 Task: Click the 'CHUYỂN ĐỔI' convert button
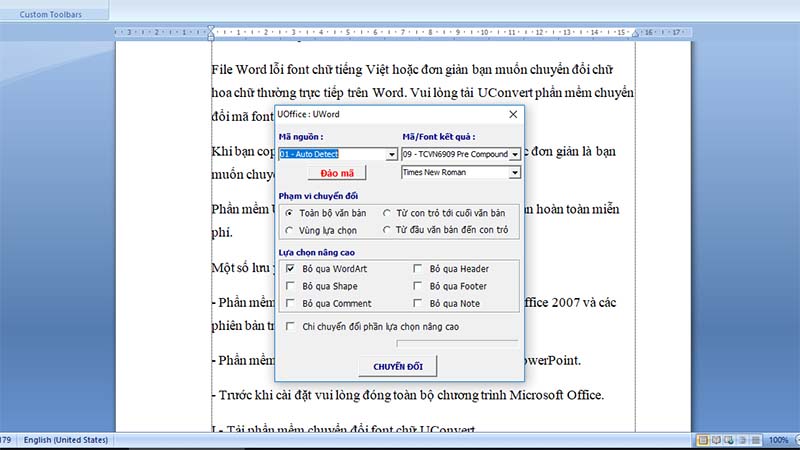398,366
